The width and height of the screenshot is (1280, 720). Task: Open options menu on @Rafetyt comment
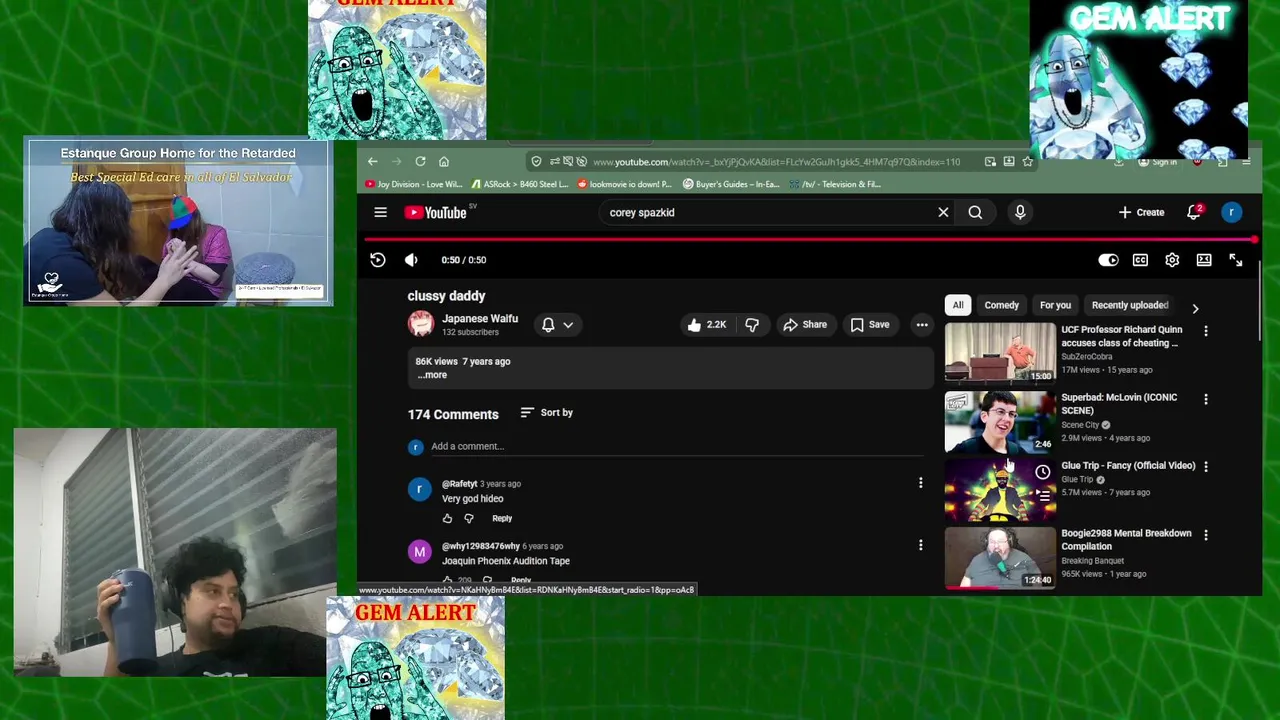point(920,484)
